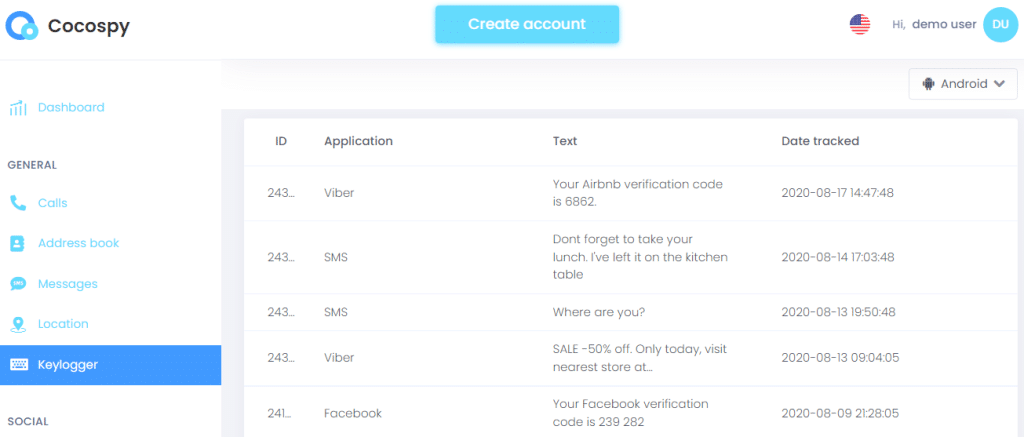This screenshot has width=1024, height=437.
Task: Click the Cocospy brand name
Action: tap(89, 26)
